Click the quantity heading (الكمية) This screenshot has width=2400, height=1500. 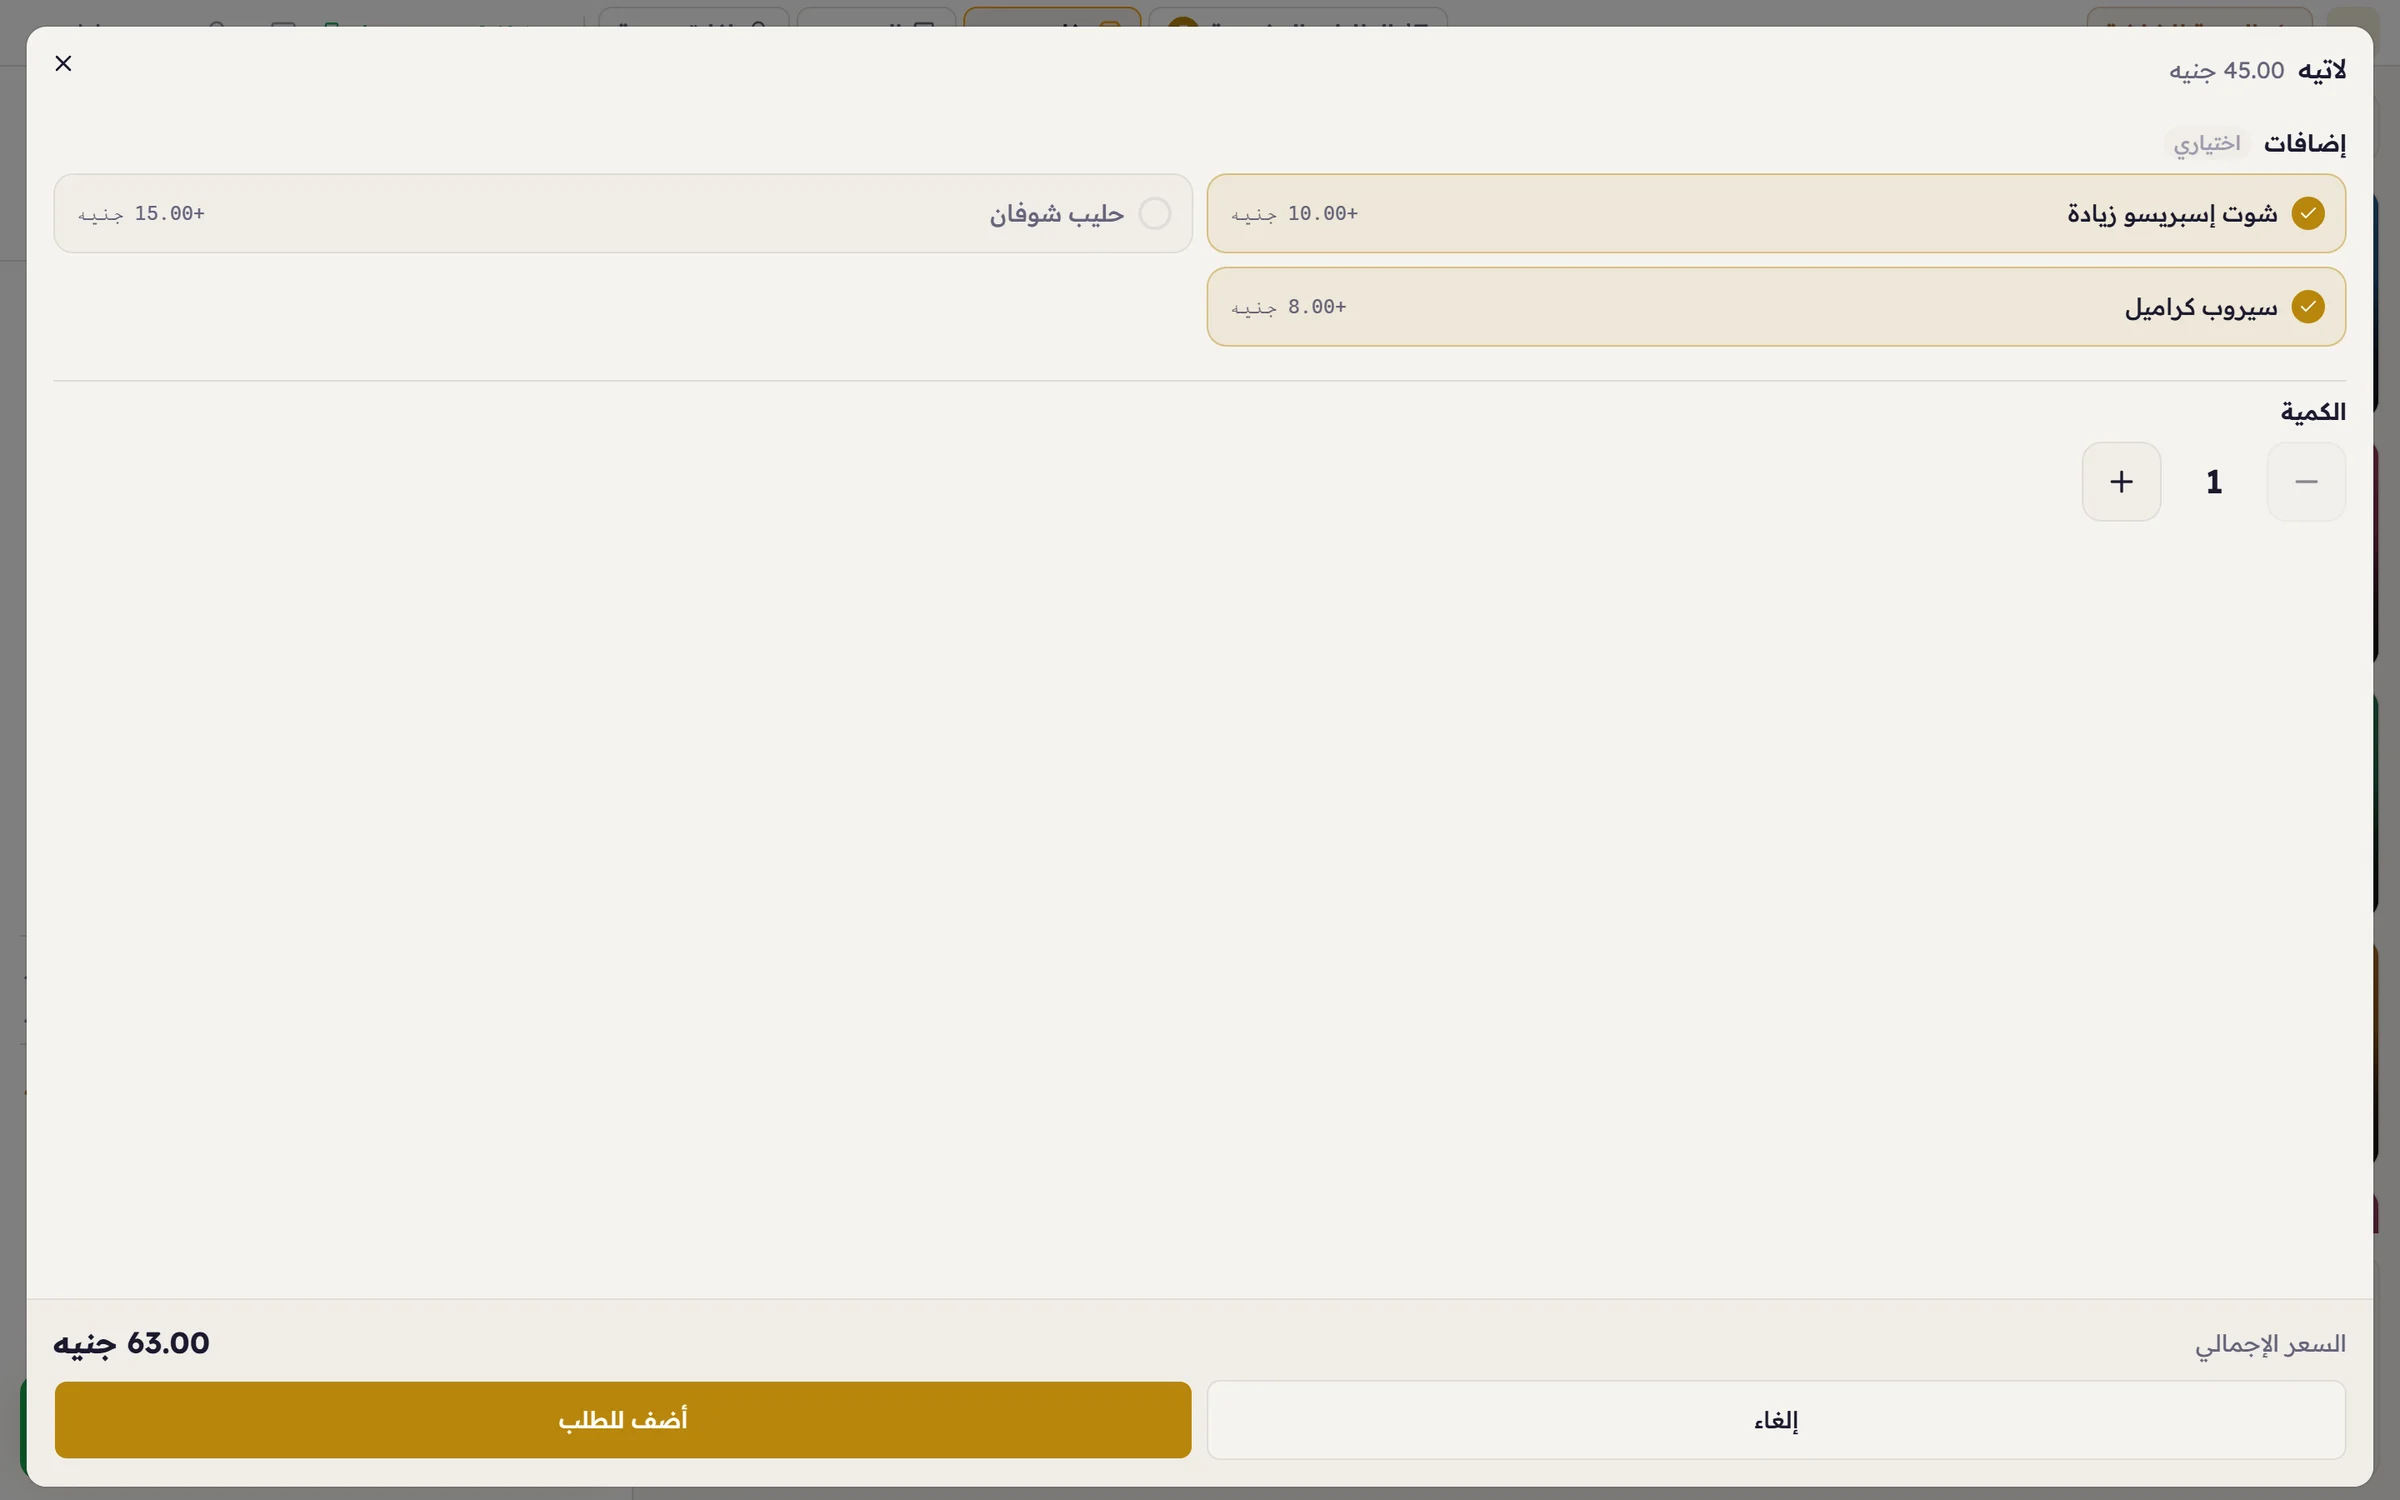point(2313,412)
